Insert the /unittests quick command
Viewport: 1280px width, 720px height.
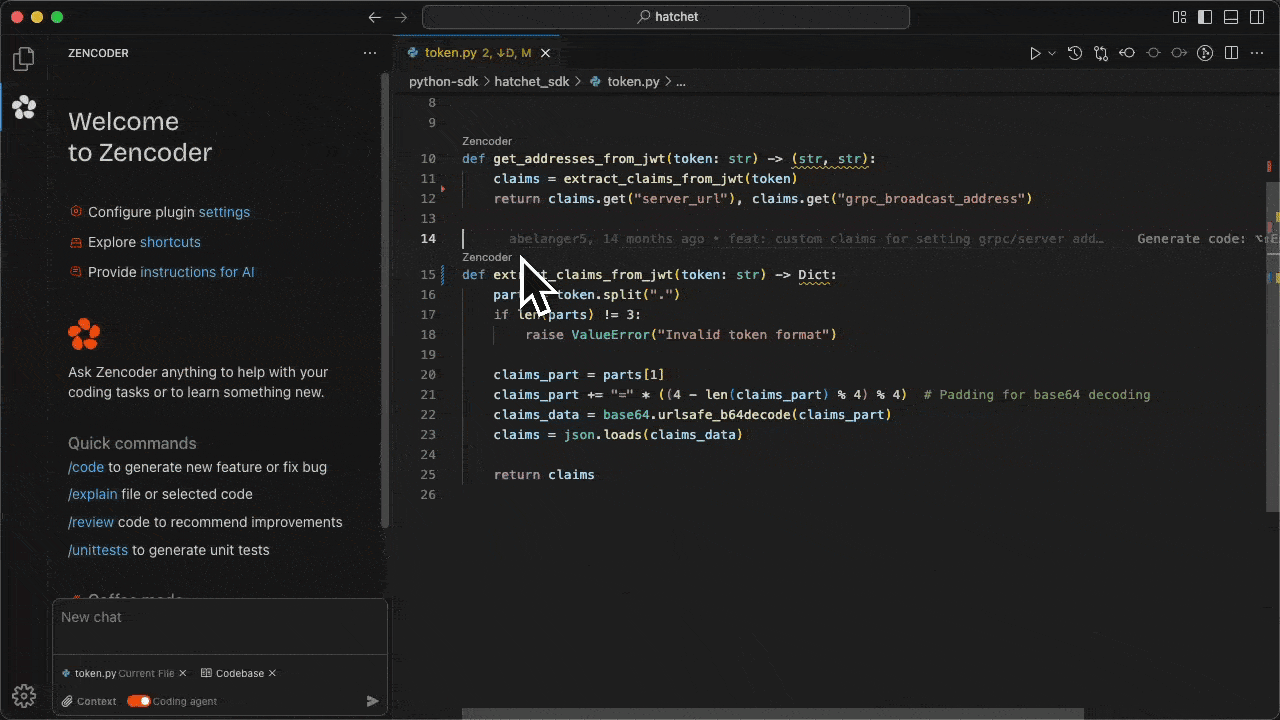pos(98,550)
